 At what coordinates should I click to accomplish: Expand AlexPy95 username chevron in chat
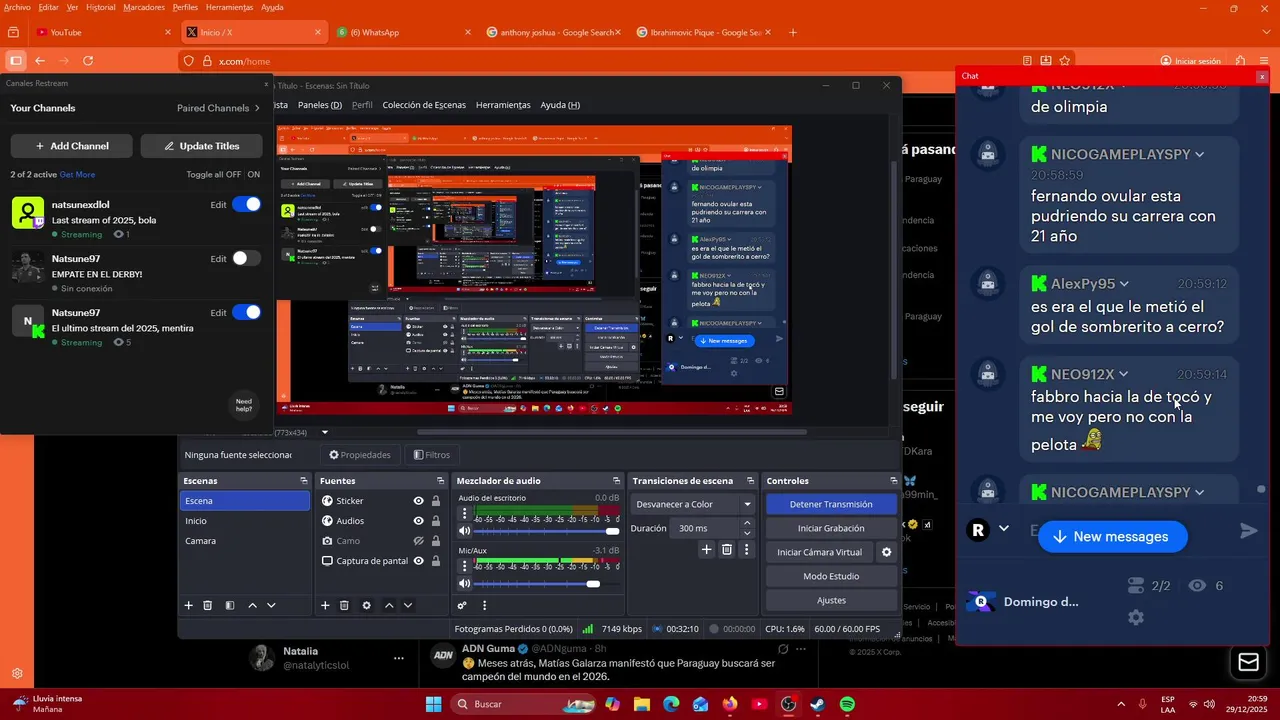click(1124, 284)
